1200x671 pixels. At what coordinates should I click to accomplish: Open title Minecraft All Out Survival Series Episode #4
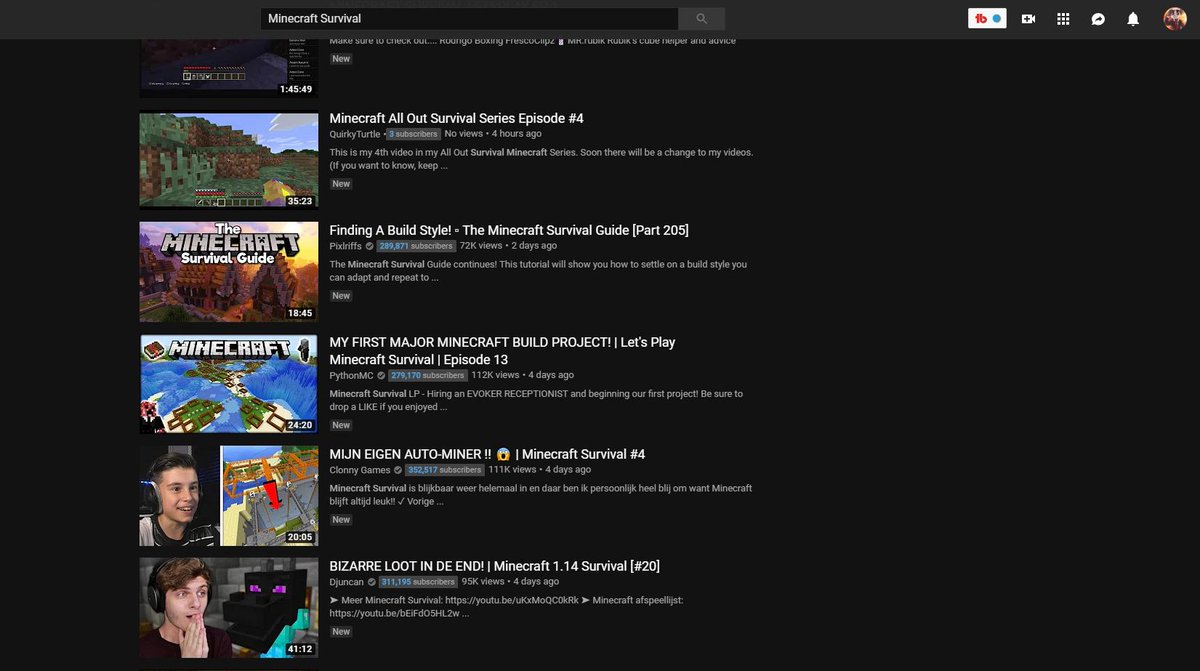click(457, 118)
